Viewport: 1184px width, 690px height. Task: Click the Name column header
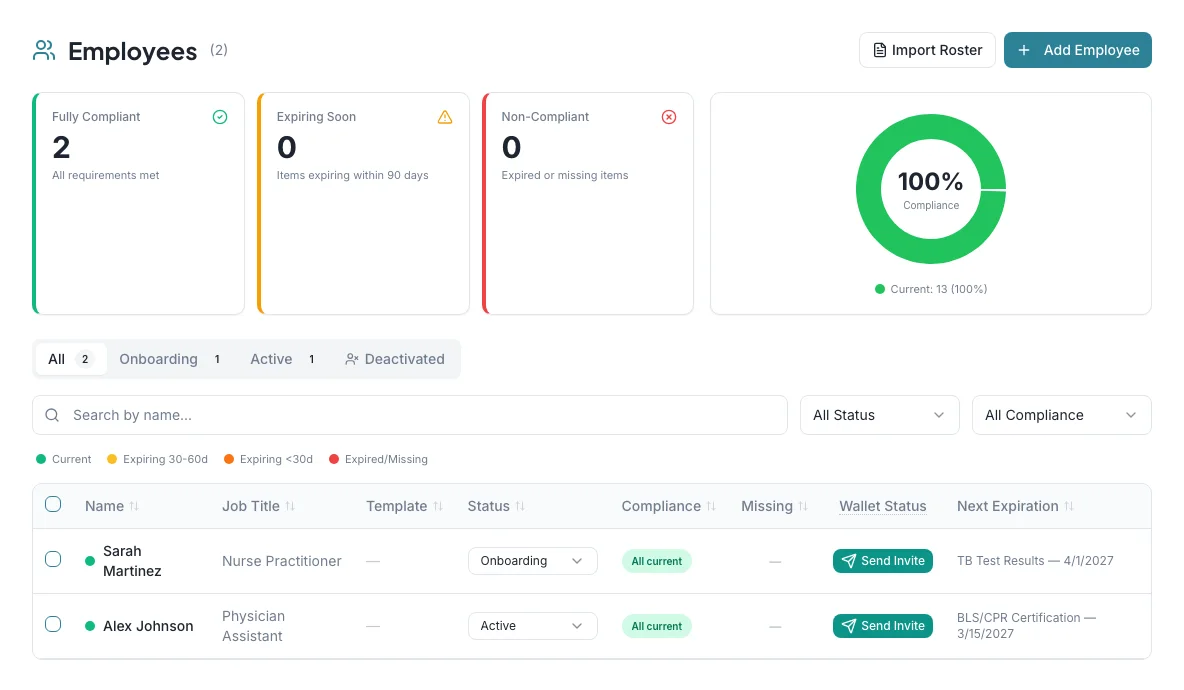pyautogui.click(x=104, y=507)
